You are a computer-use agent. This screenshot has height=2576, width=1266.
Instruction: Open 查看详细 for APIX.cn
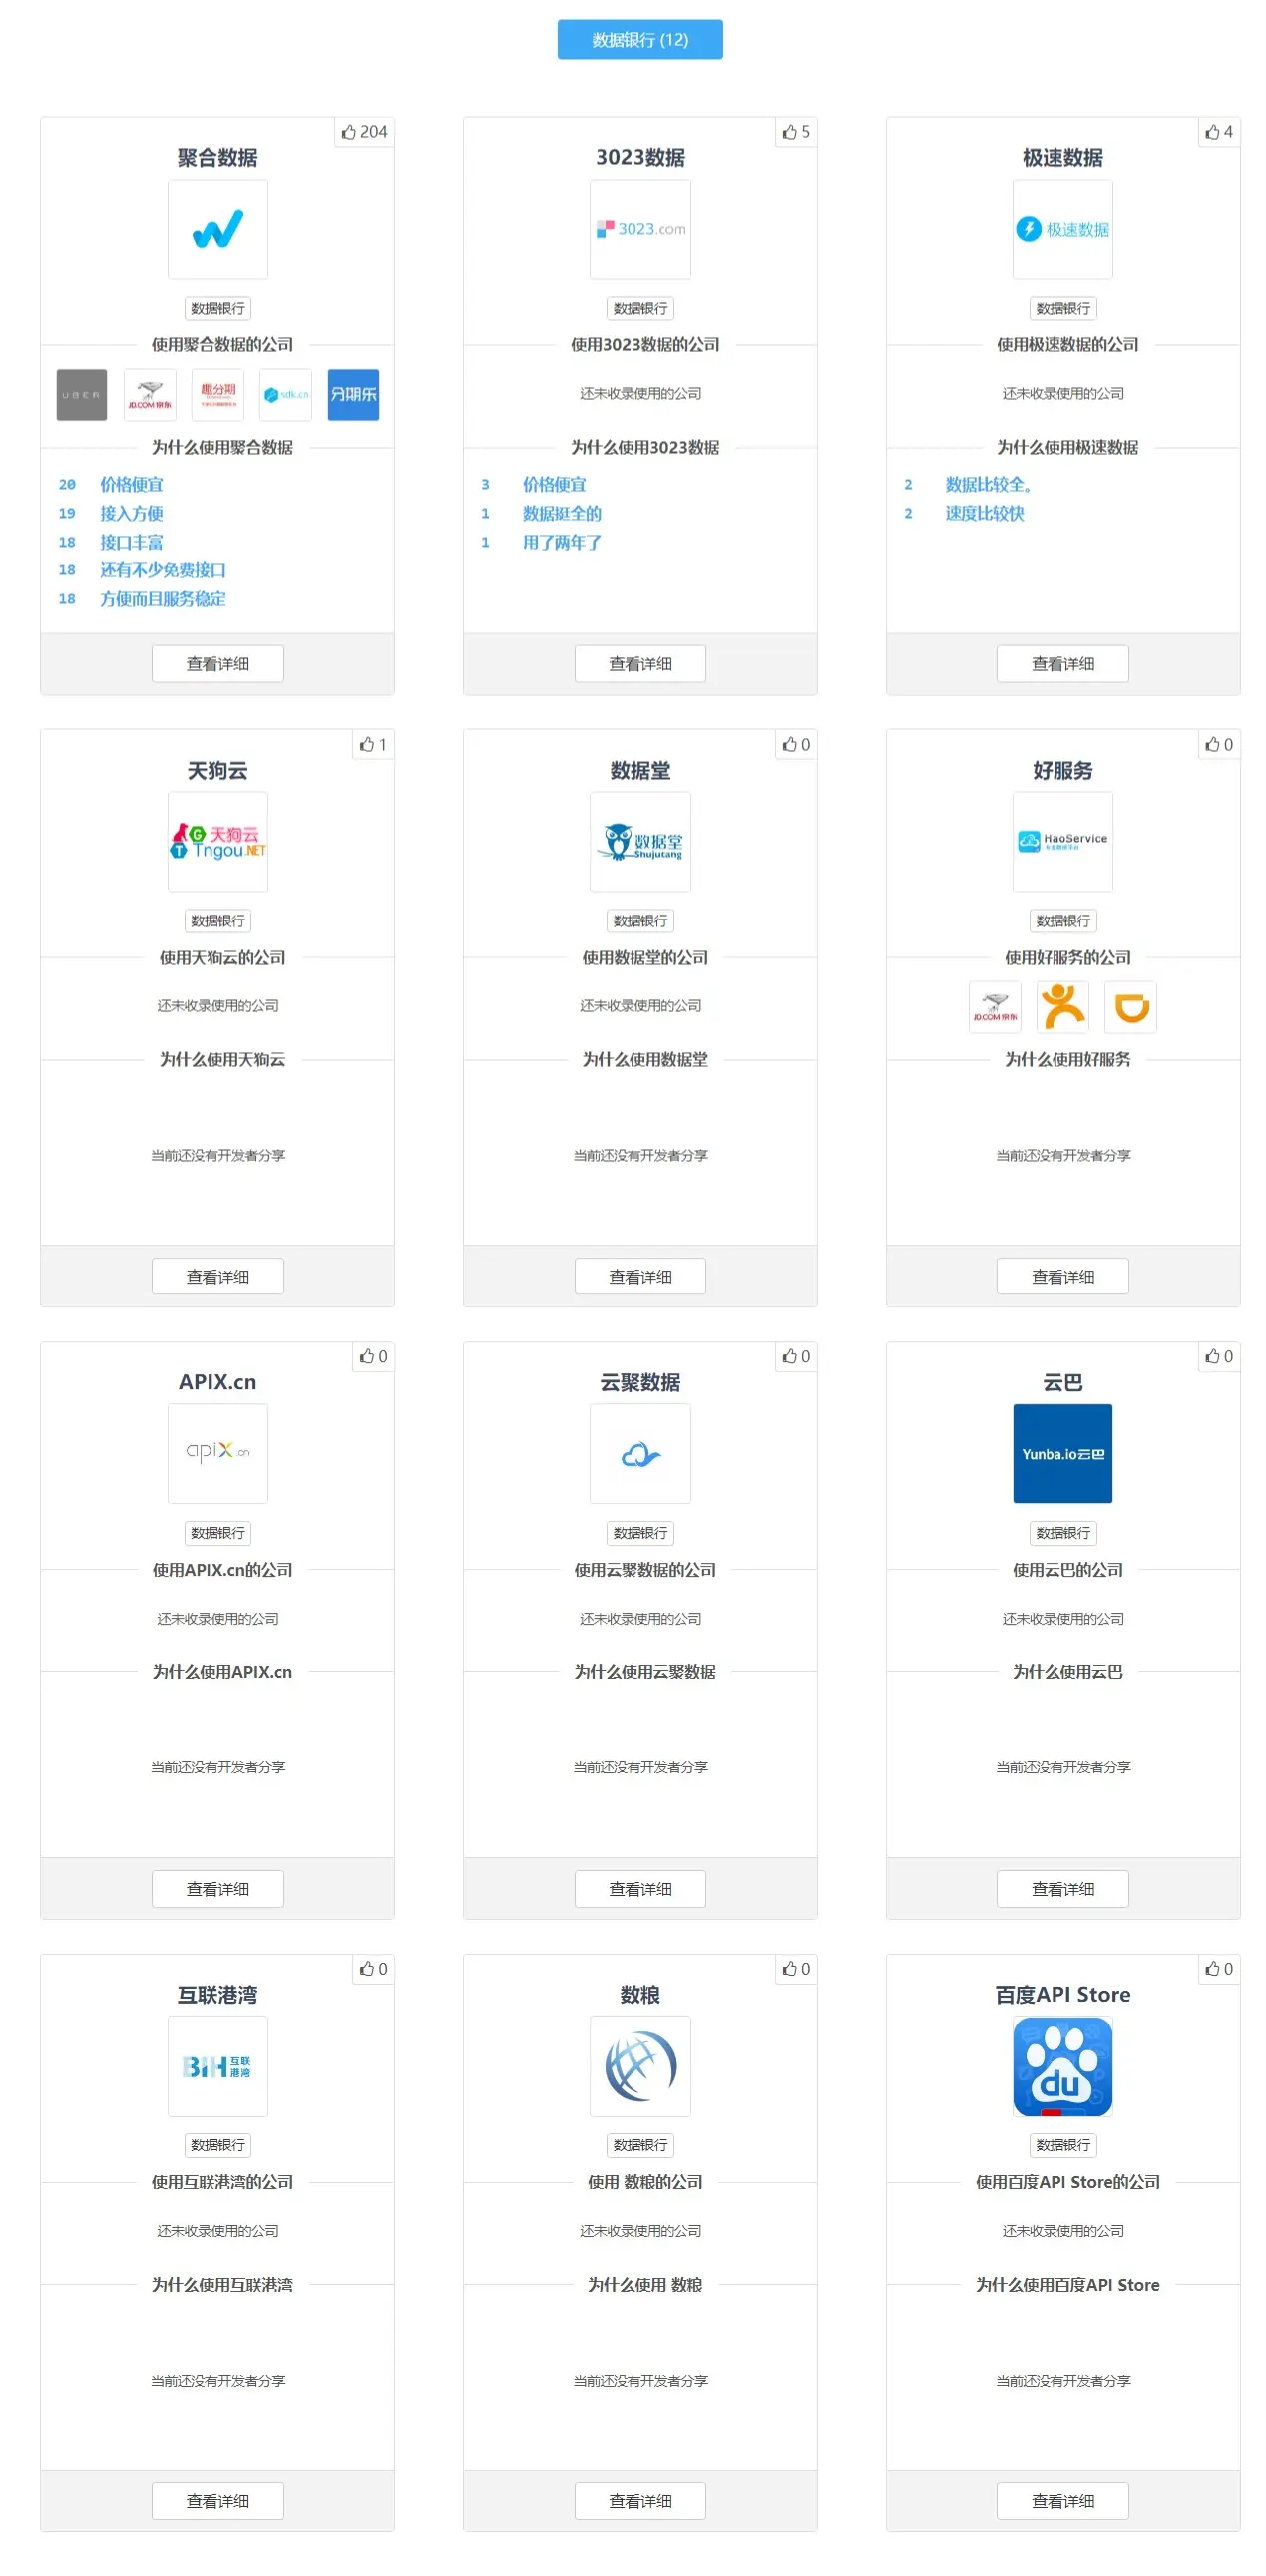coord(217,1888)
